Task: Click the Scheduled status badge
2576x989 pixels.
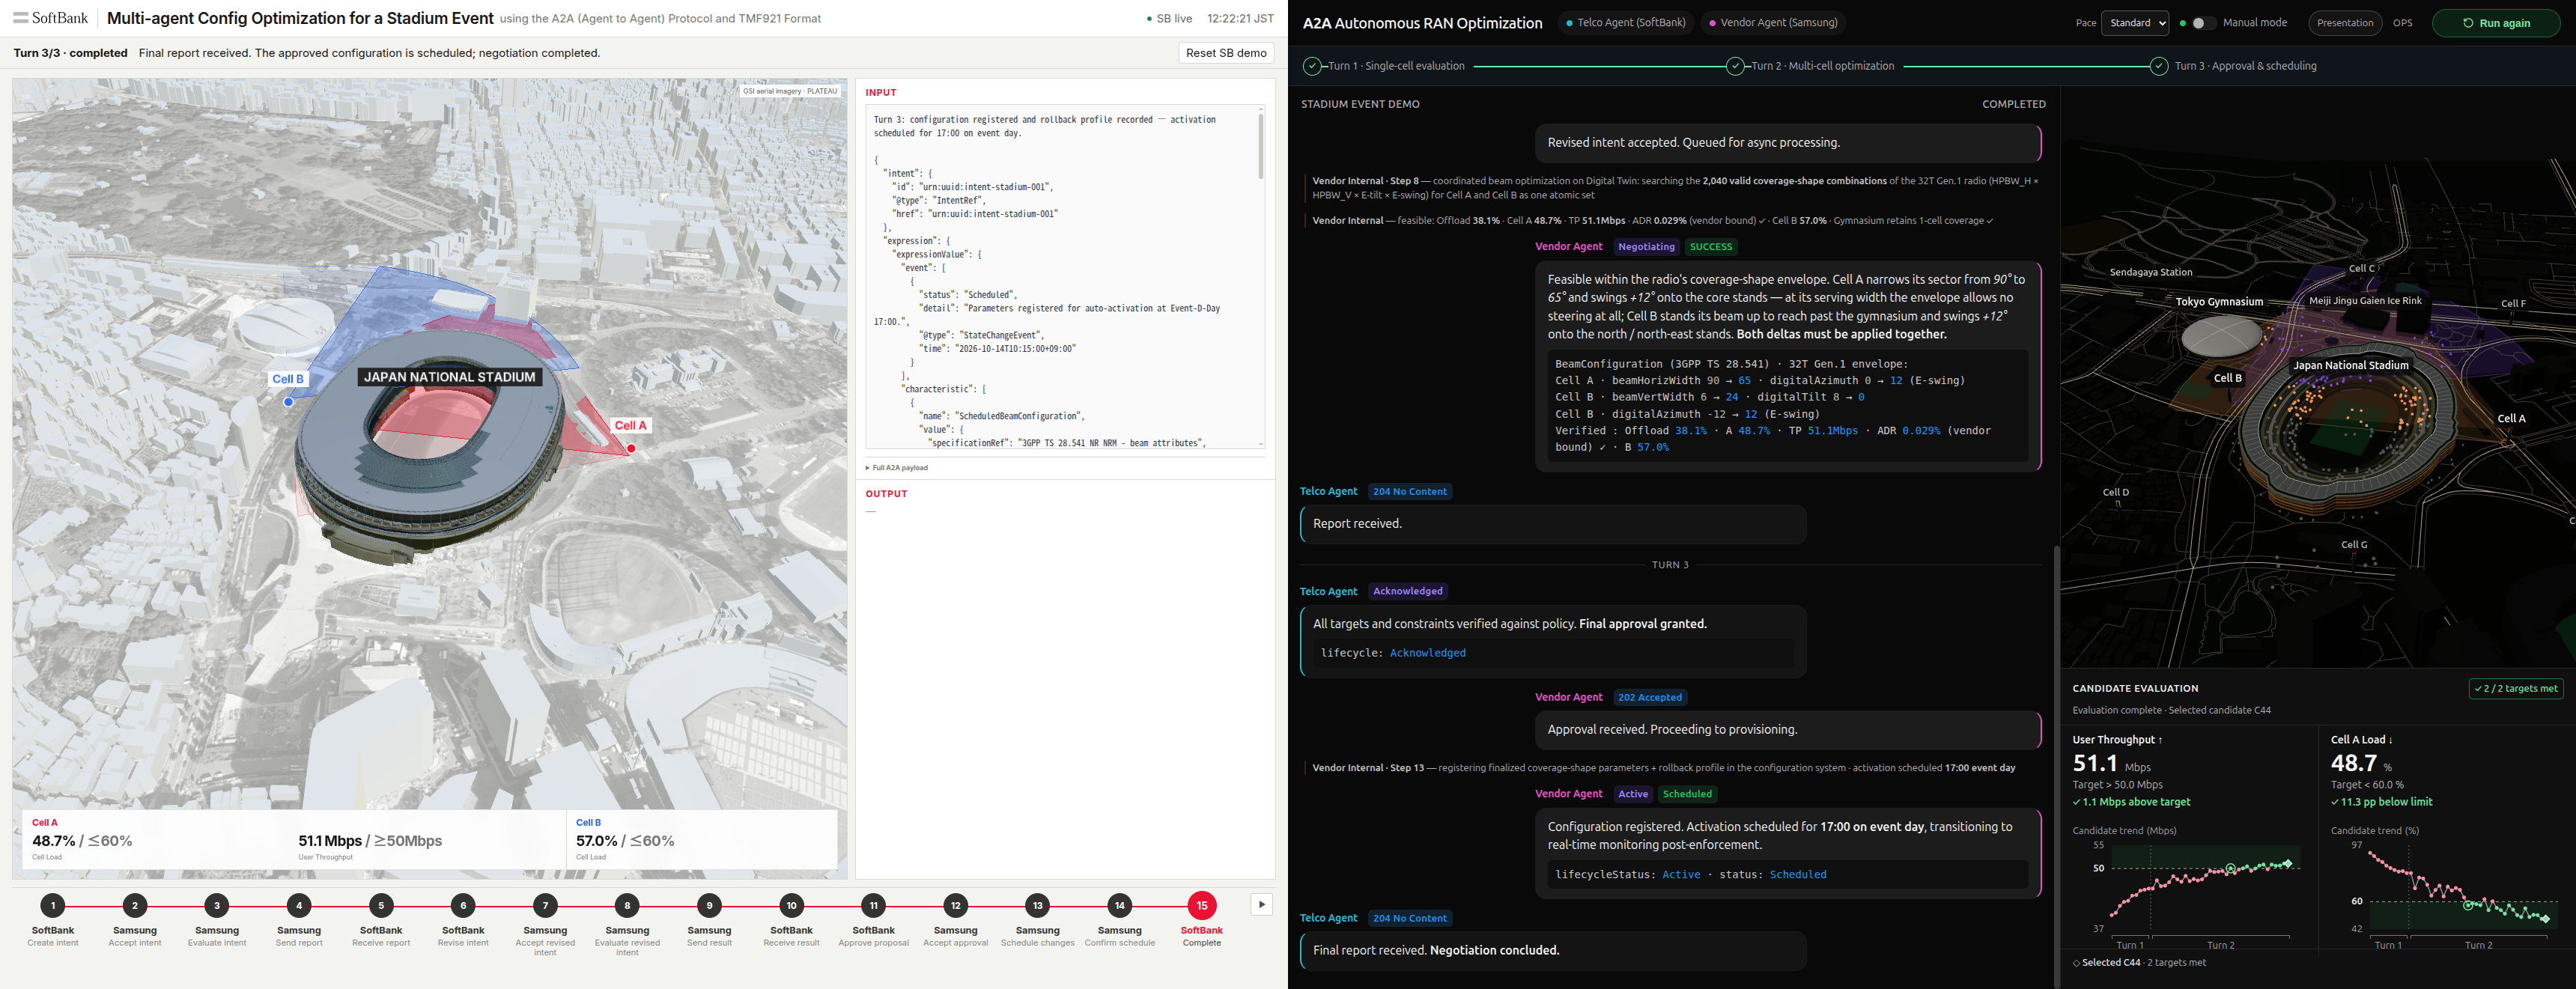Action: tap(1687, 794)
